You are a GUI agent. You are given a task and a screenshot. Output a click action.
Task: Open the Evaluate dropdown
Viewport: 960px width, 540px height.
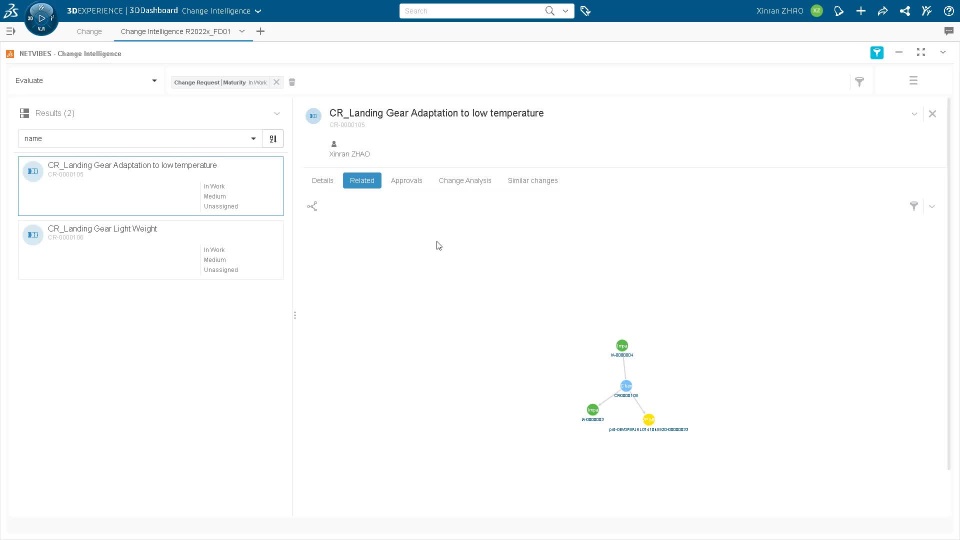point(86,80)
